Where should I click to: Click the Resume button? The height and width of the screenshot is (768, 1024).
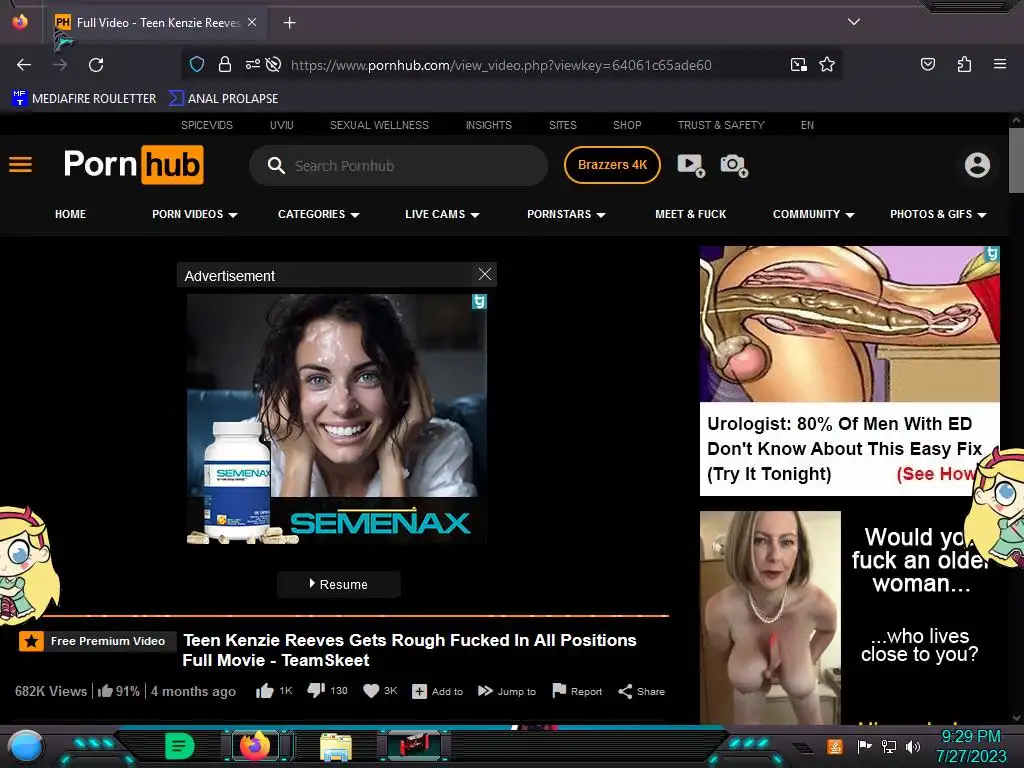[338, 584]
